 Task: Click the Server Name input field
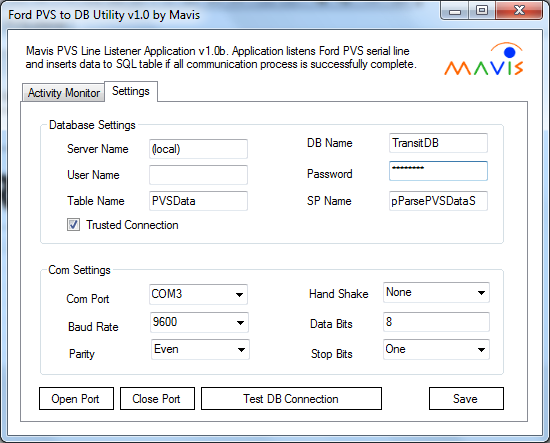tap(198, 149)
